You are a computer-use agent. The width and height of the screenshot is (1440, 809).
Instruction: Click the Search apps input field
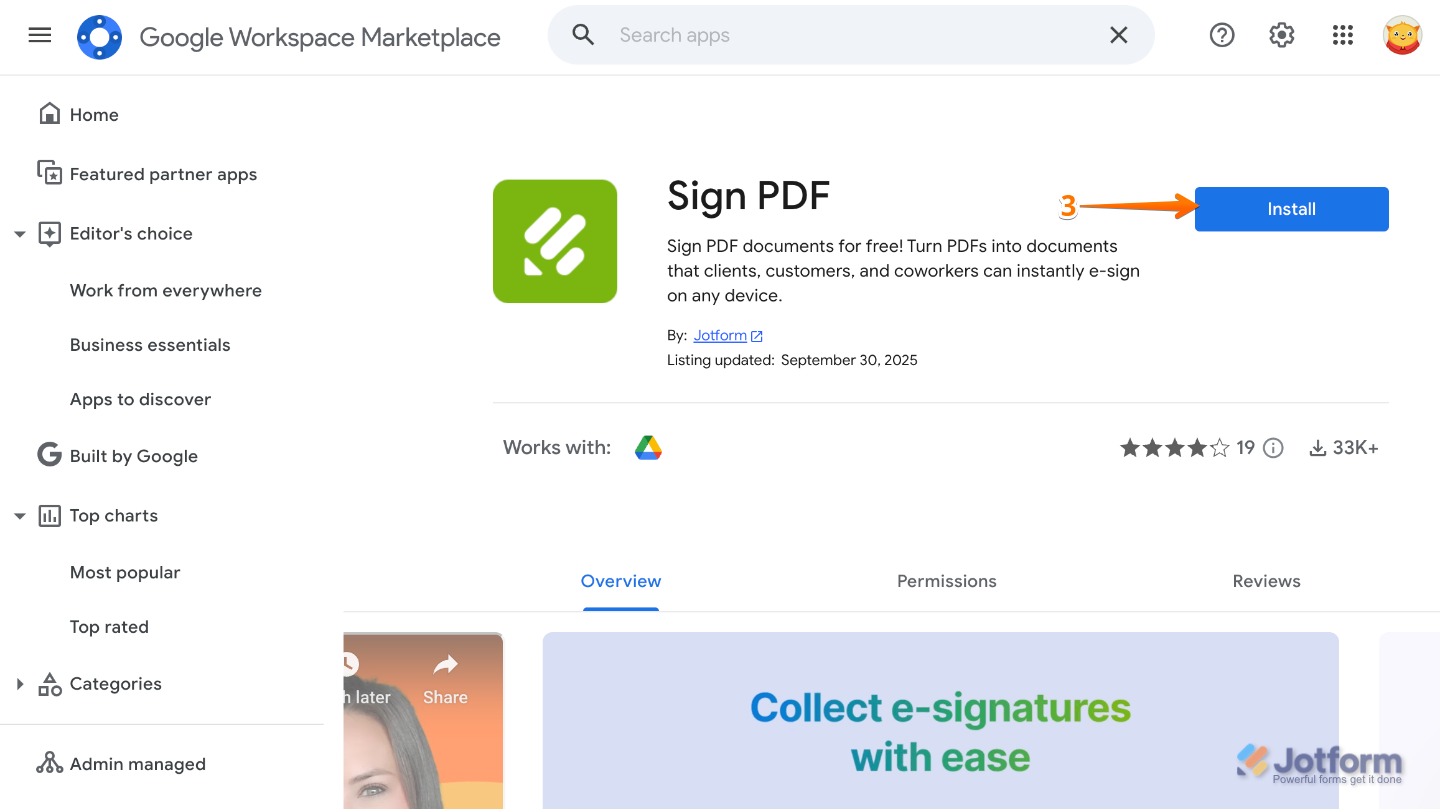(850, 34)
